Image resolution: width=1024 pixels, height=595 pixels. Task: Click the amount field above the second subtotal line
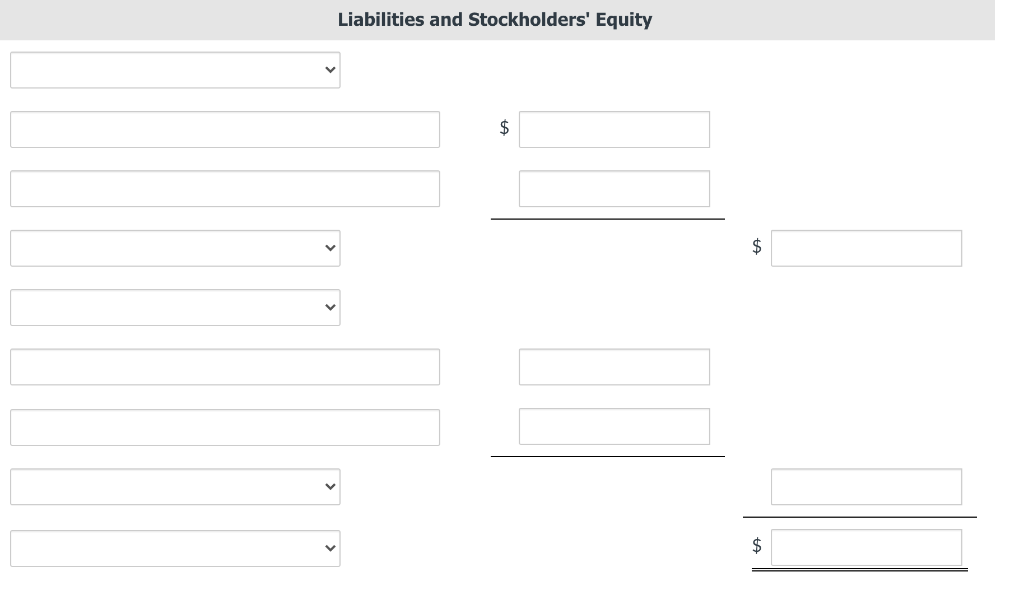point(614,427)
